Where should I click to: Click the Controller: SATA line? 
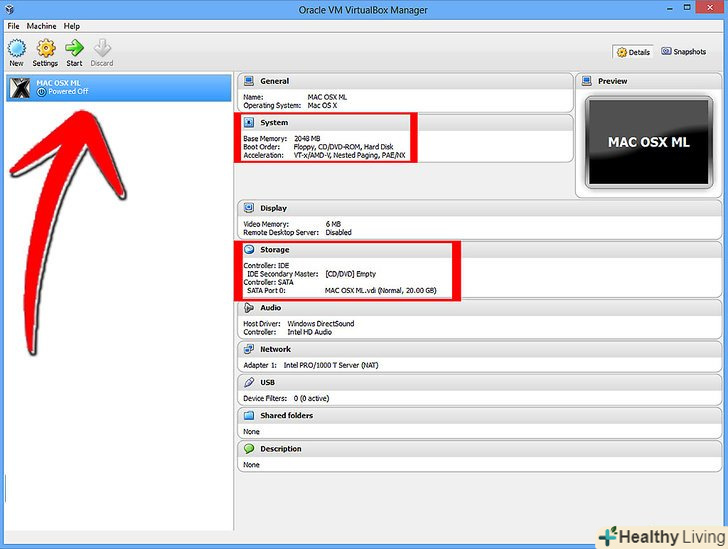(268, 282)
